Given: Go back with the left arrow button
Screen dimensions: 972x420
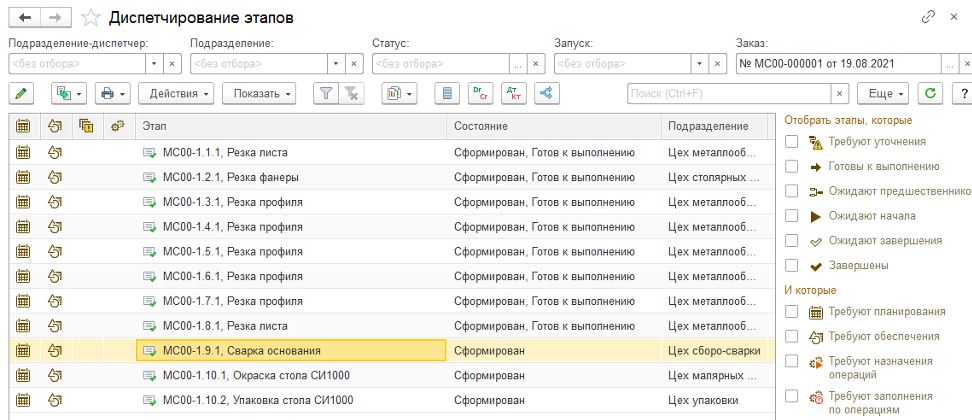Looking at the screenshot, I should pos(25,18).
